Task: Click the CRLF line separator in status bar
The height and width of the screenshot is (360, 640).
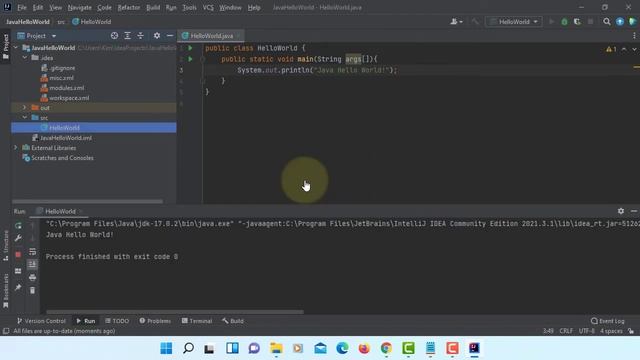Action: 566,331
